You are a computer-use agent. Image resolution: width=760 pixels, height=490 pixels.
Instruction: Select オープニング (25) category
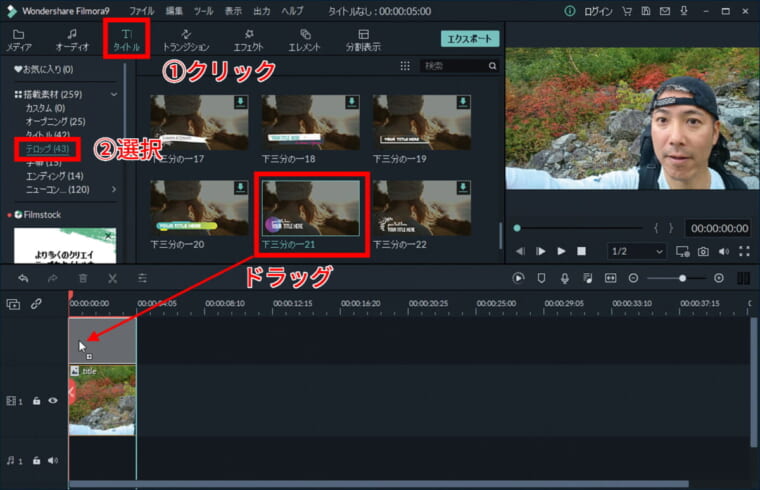[55, 121]
